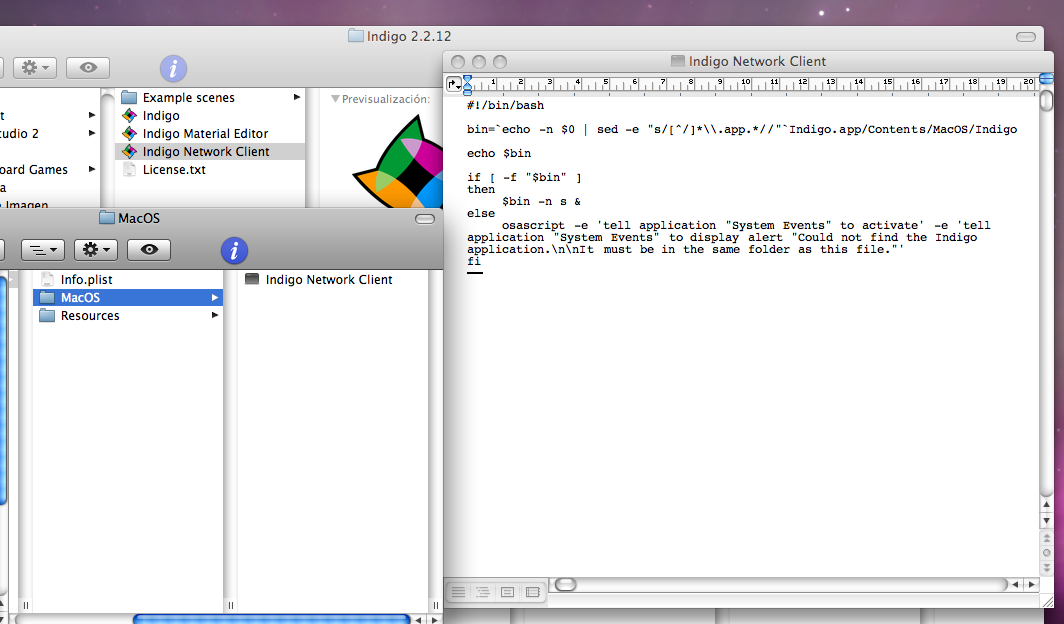Select Example scenes folder

click(x=188, y=98)
